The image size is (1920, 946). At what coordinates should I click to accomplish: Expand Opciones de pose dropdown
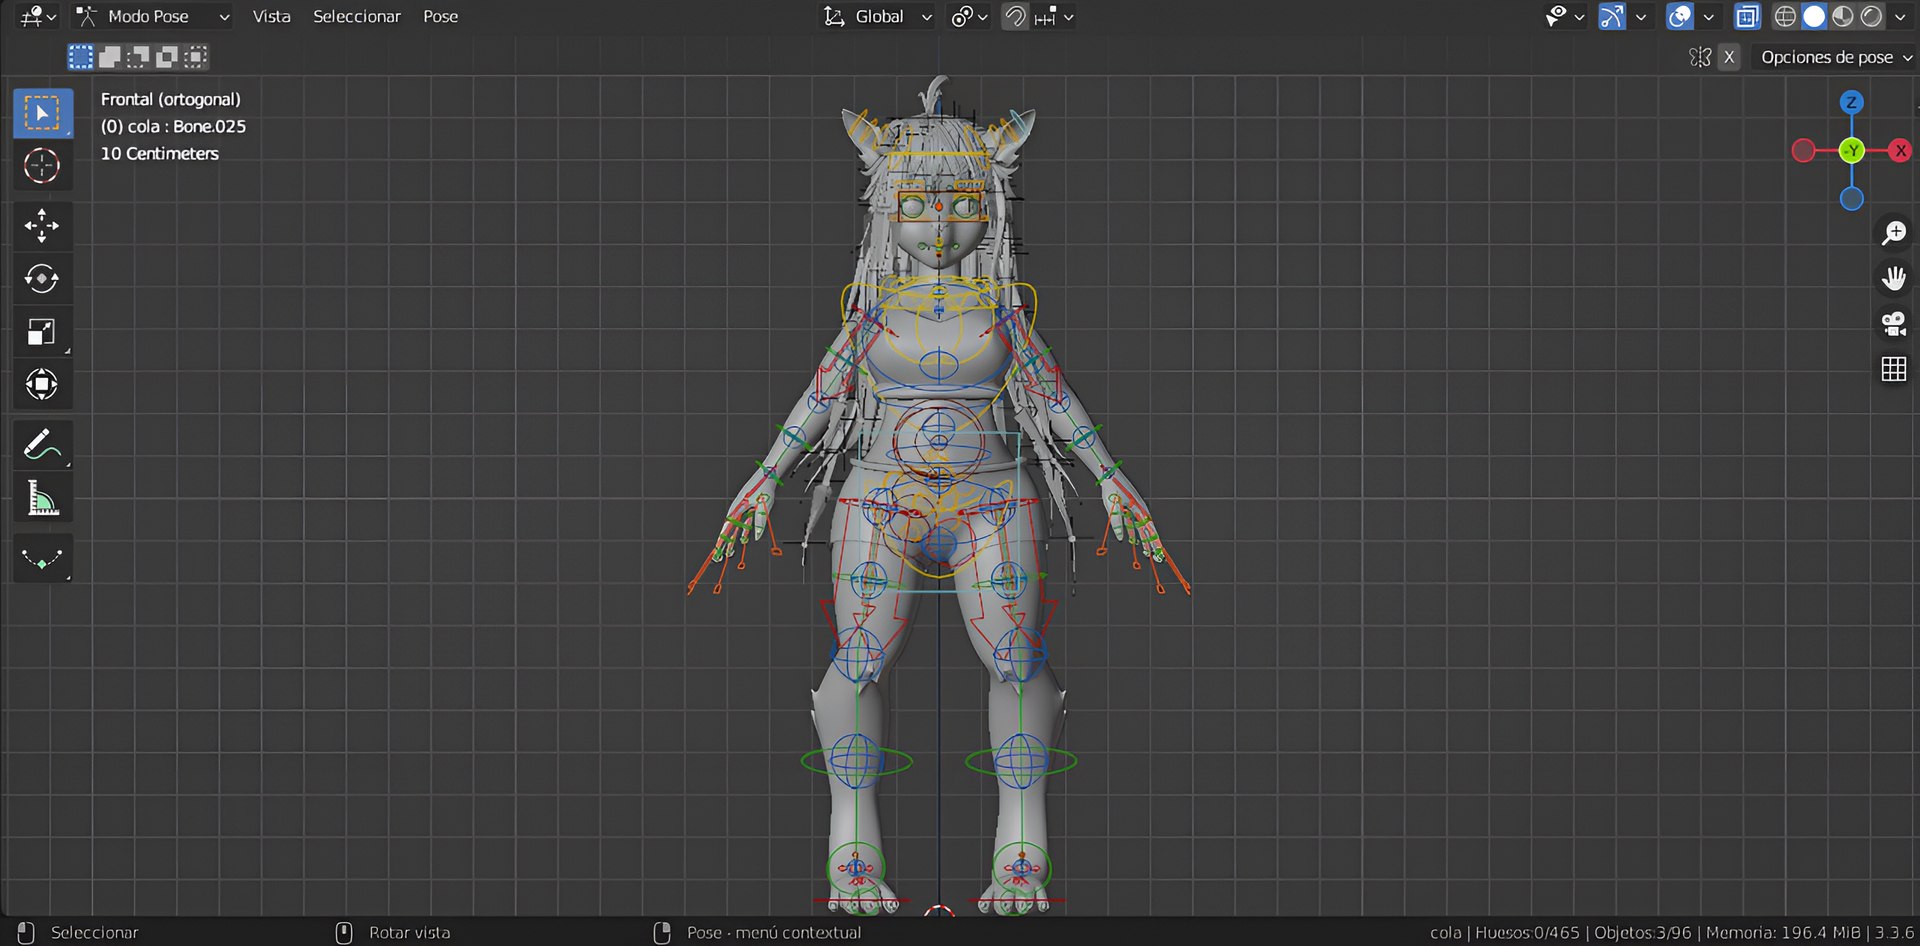(1836, 57)
